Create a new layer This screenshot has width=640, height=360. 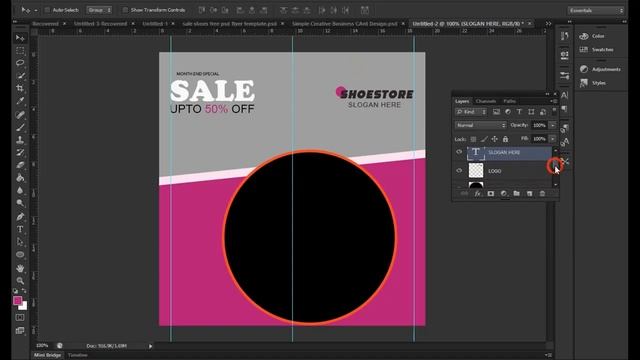(x=529, y=193)
